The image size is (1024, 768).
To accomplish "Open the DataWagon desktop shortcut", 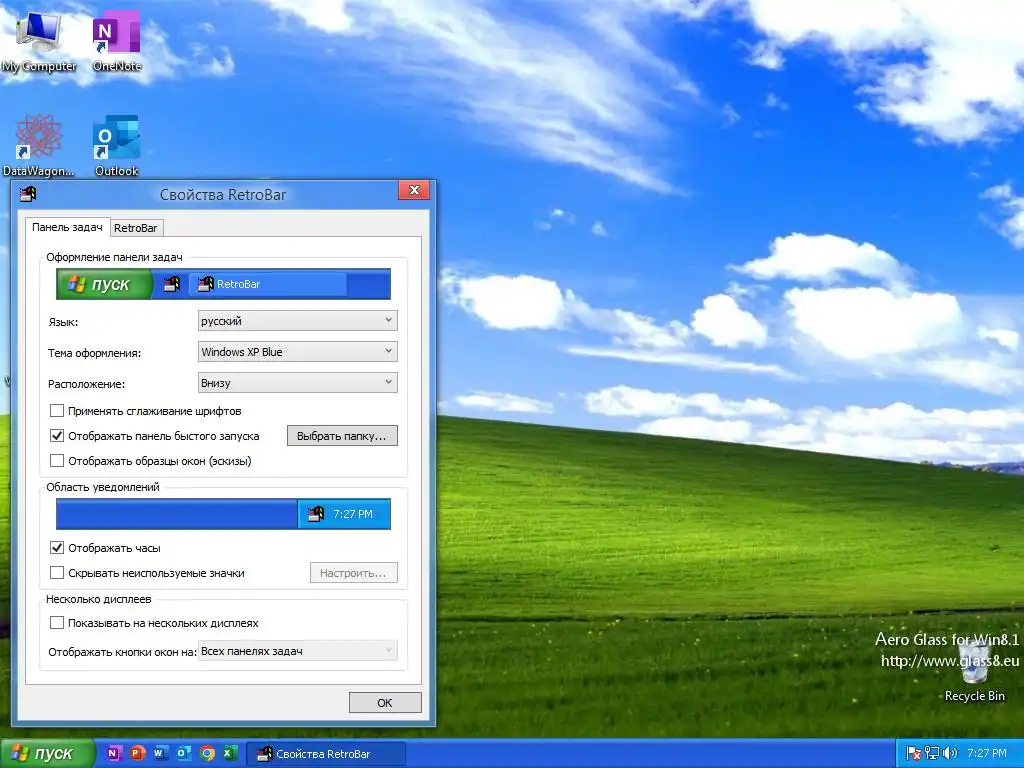I will click(39, 146).
